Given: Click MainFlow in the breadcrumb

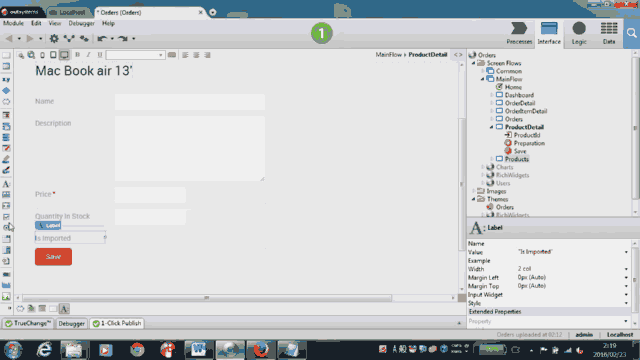Looking at the screenshot, I should 389,55.
